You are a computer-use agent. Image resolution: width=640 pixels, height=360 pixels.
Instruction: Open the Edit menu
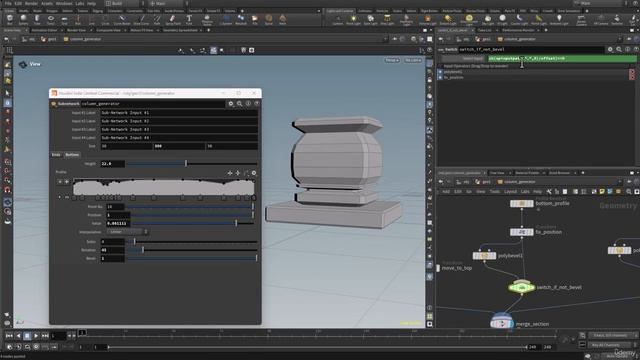click(x=18, y=3)
